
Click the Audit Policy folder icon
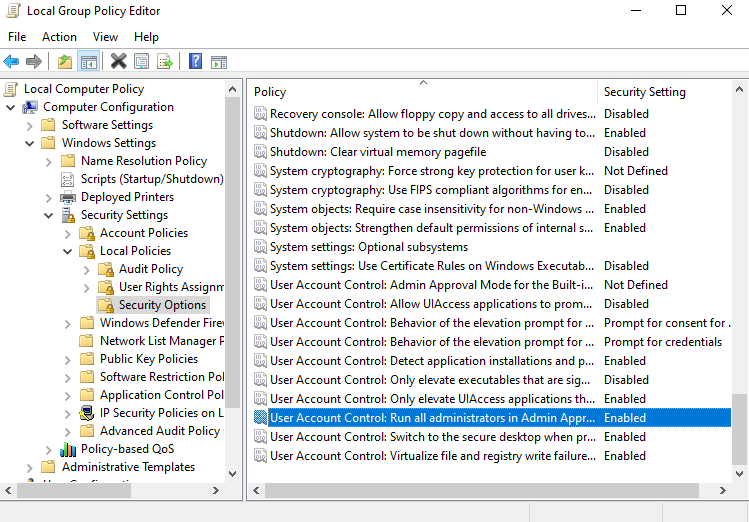[106, 269]
